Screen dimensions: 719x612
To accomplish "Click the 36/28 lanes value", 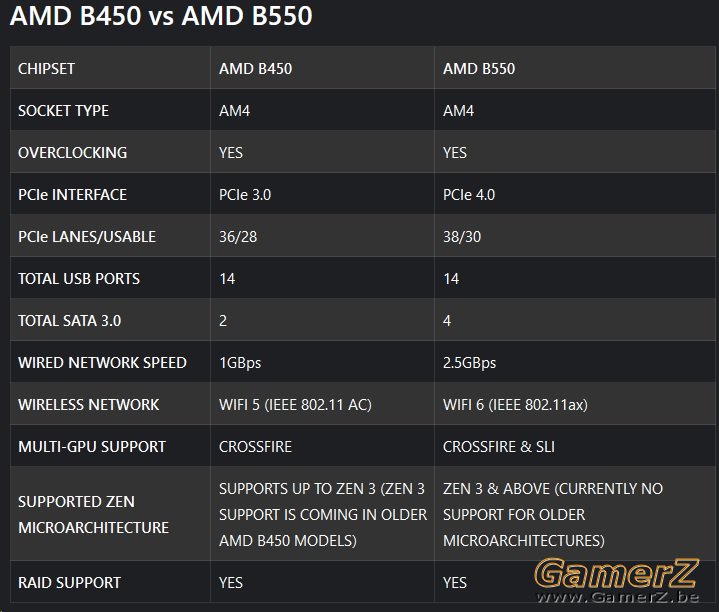I will 238,237.
